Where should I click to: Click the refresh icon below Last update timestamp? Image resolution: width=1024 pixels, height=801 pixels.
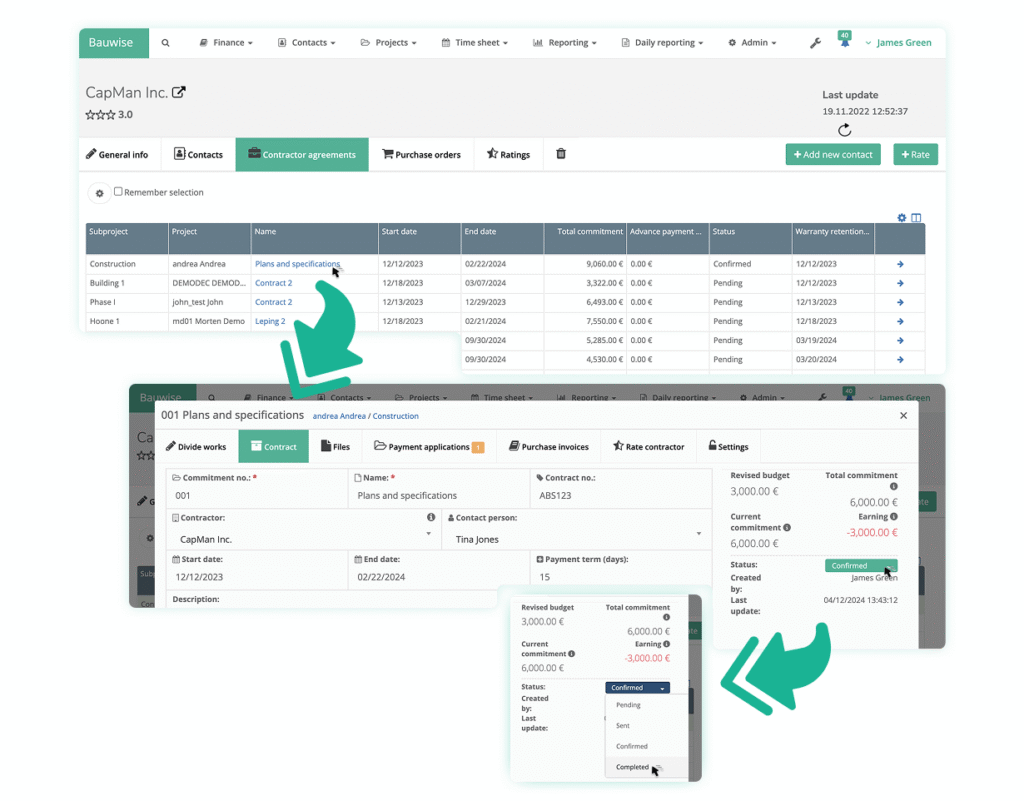coord(845,130)
